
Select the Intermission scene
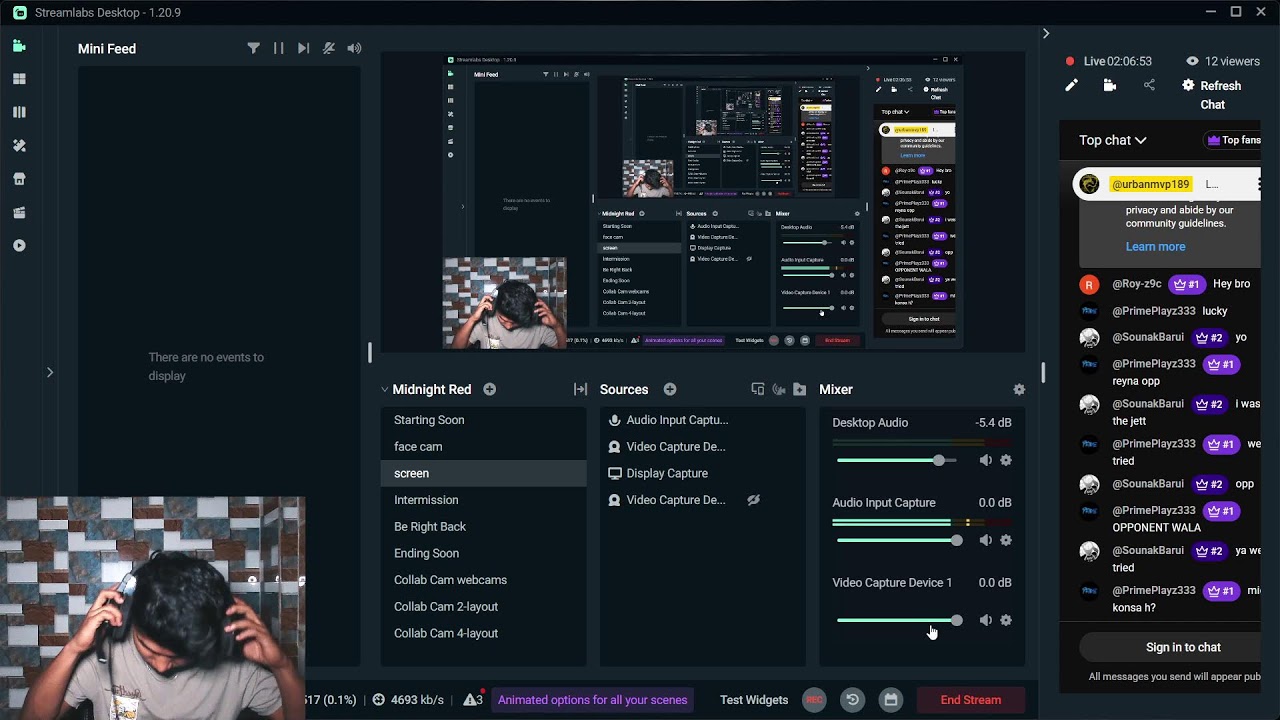(x=483, y=500)
